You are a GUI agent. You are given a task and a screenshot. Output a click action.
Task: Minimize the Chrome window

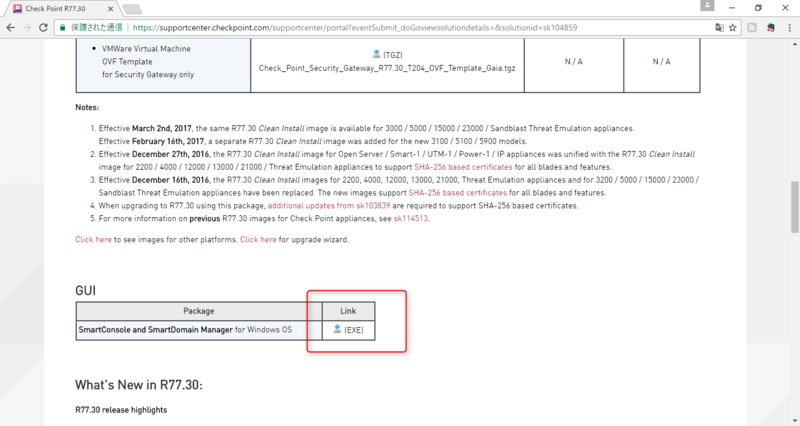pyautogui.click(x=732, y=8)
